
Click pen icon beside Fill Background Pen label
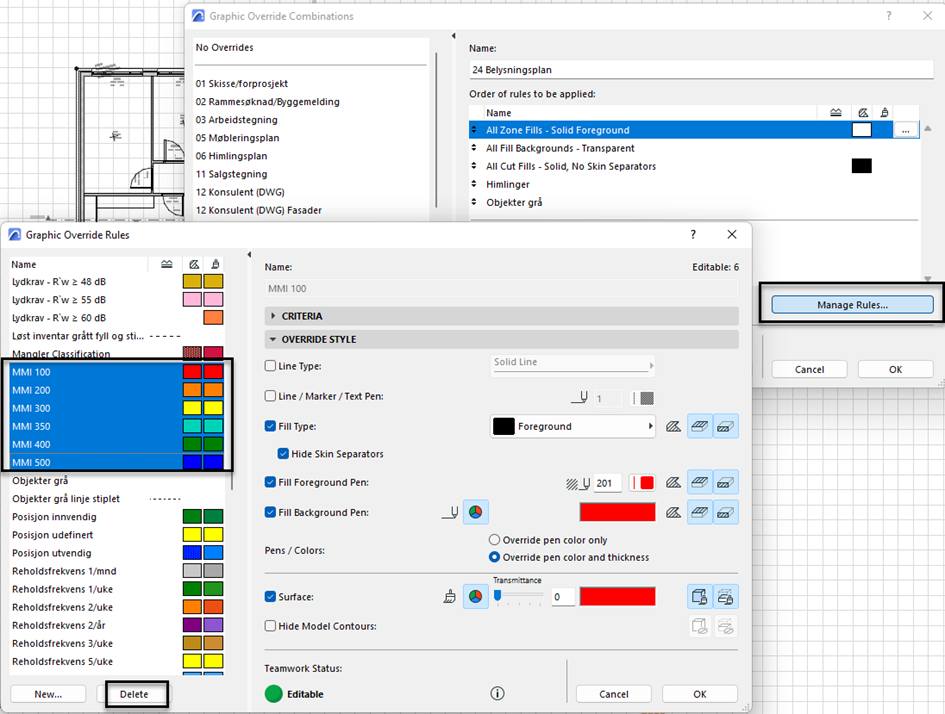[x=450, y=513]
